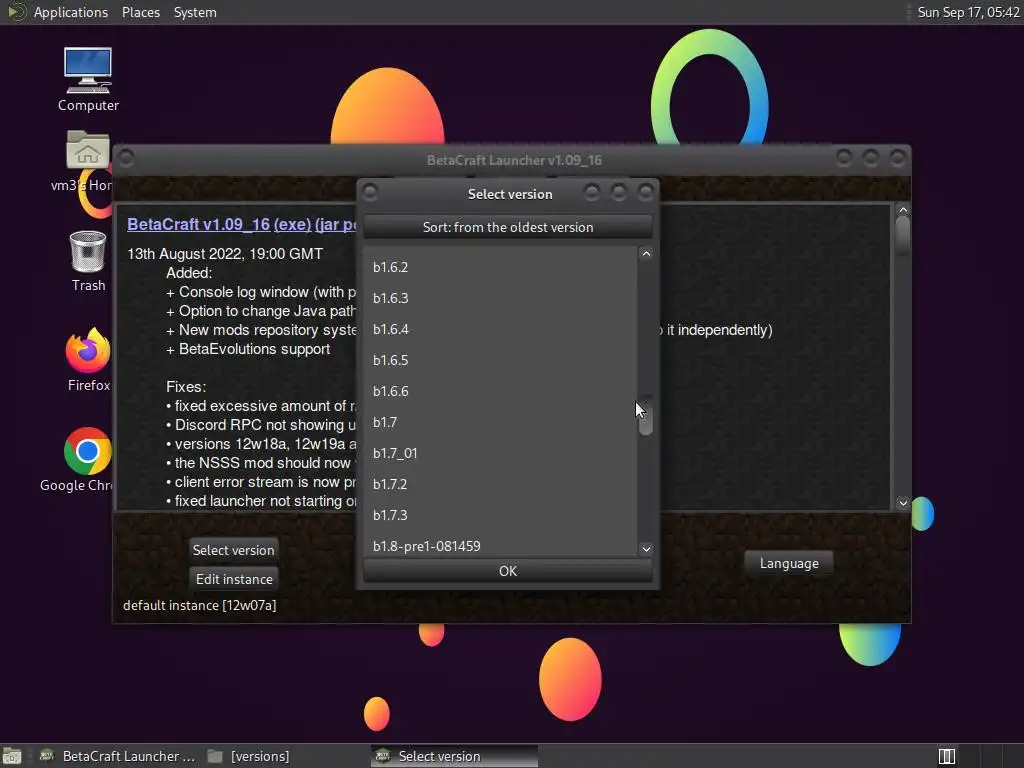
Task: Click the workspace switcher icon in bottom panel
Action: tap(946, 756)
